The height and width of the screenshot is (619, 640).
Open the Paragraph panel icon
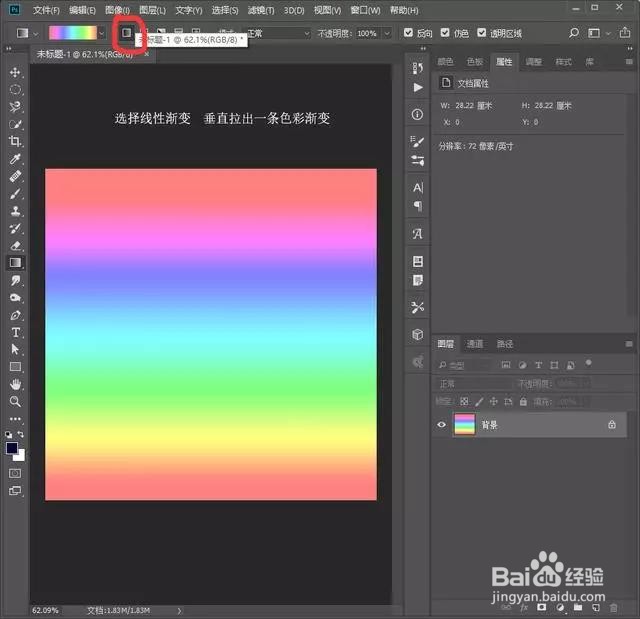tap(418, 205)
